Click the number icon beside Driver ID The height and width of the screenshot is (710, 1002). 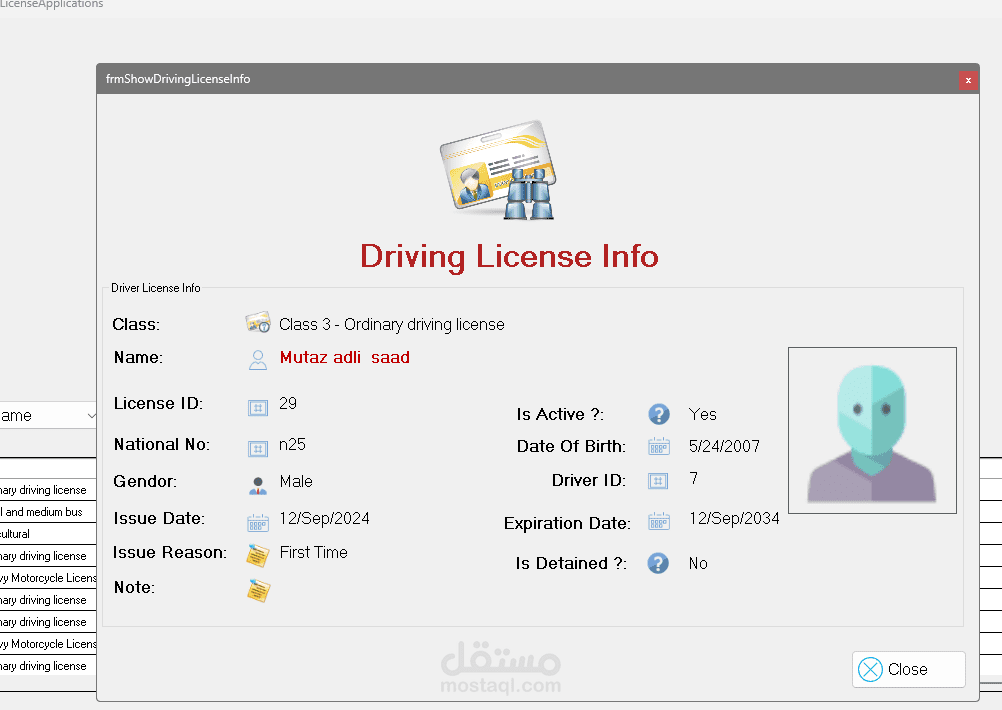[x=658, y=481]
